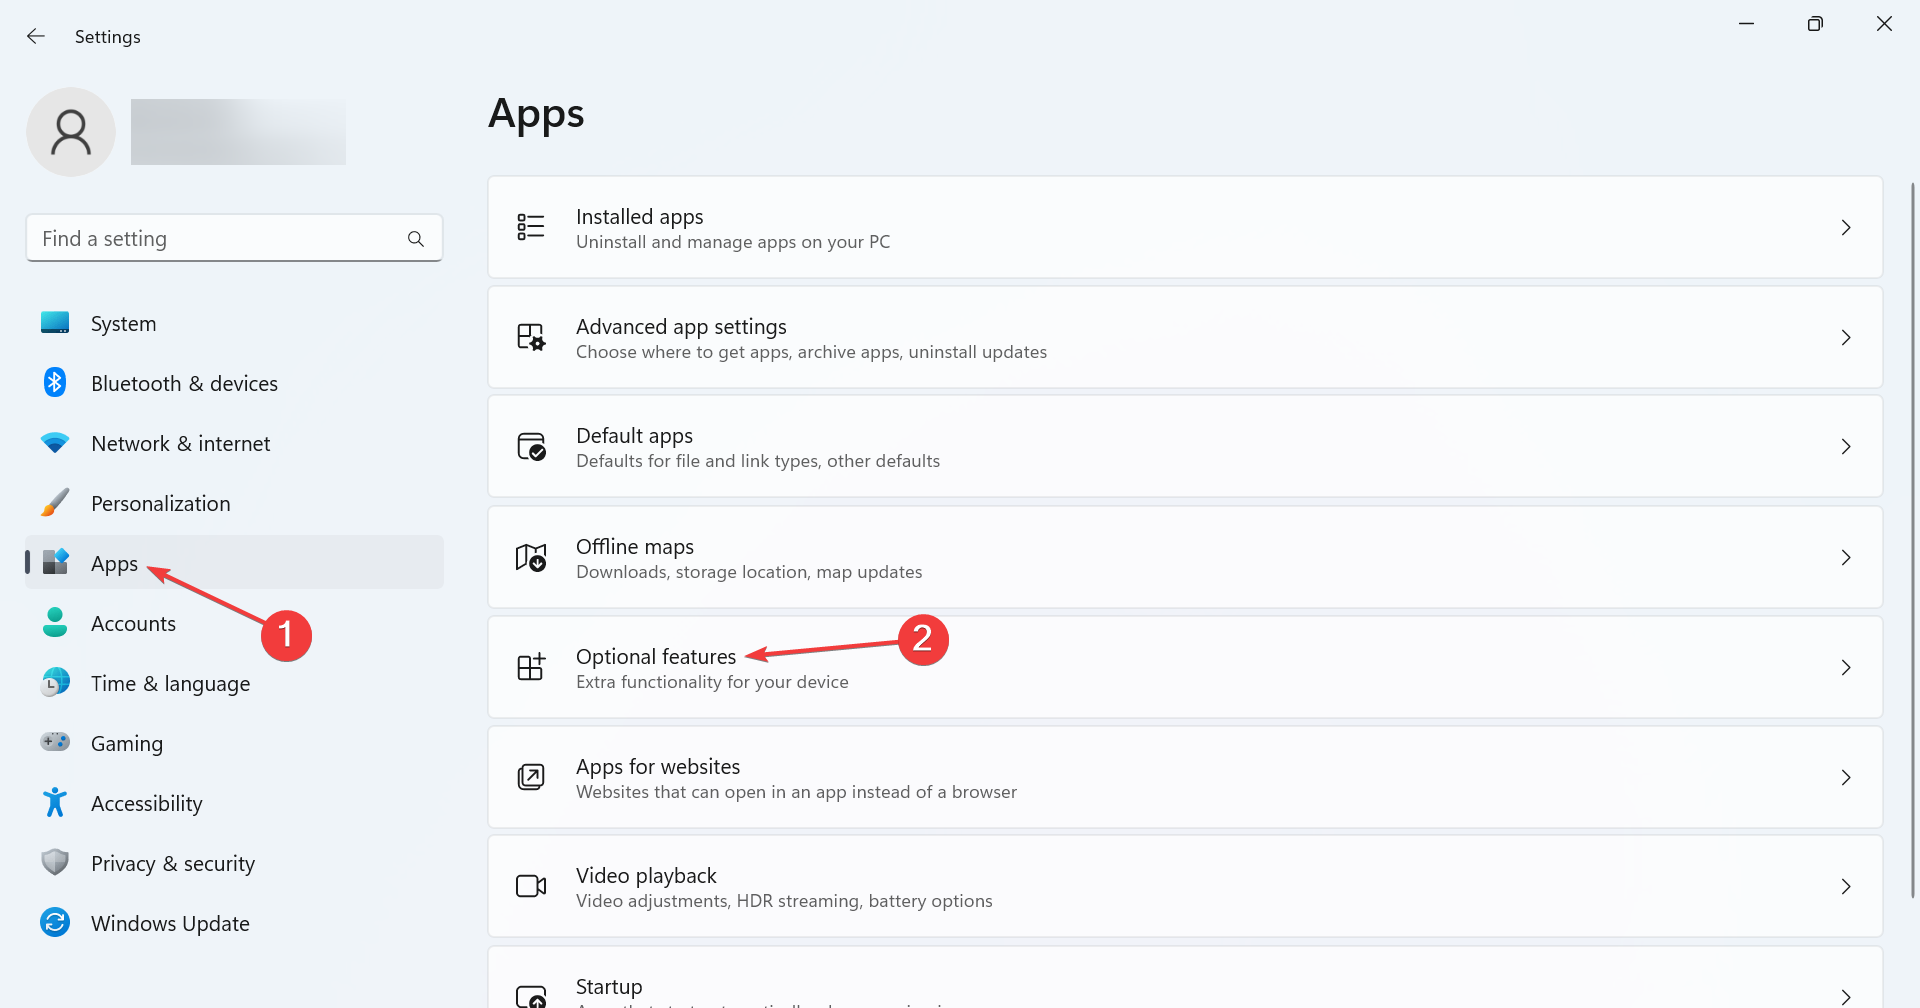Screen dimensions: 1920x1008
Task: Open Network & internet section
Action: point(180,444)
